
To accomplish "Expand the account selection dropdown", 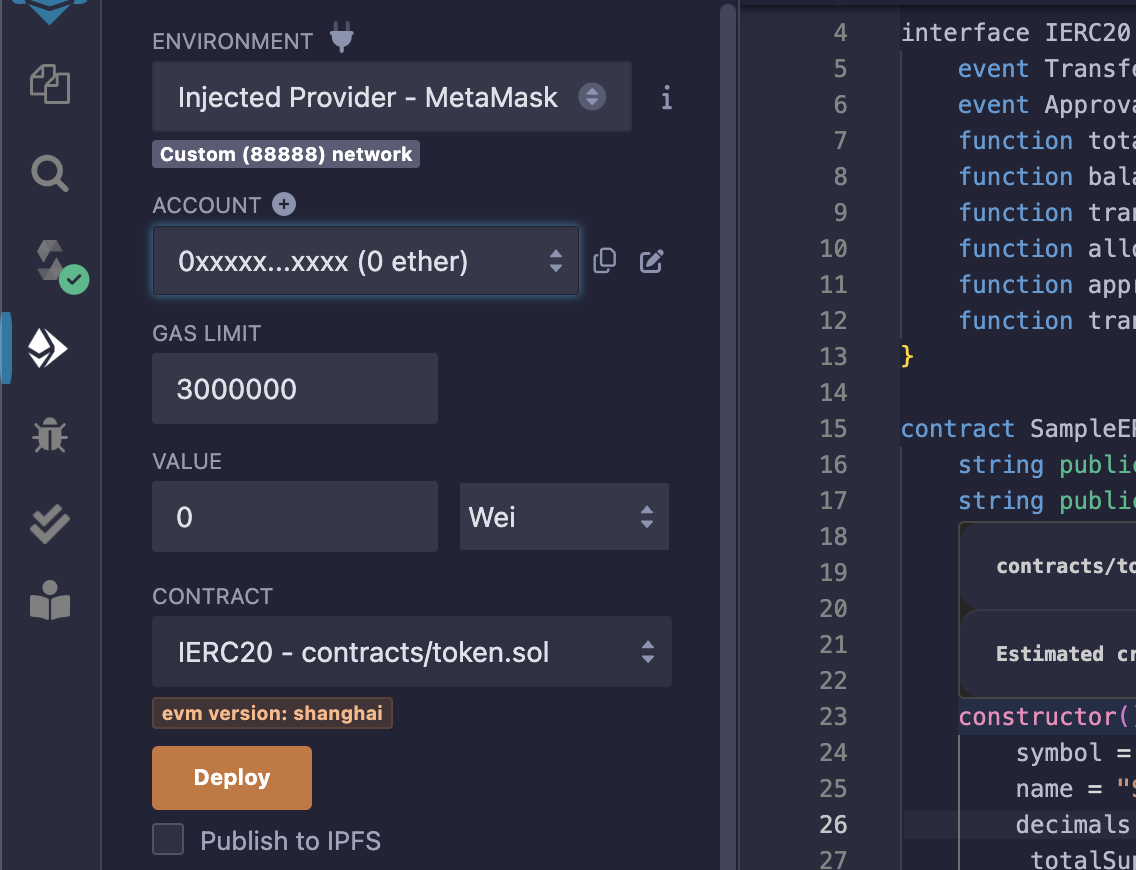I will pyautogui.click(x=365, y=261).
